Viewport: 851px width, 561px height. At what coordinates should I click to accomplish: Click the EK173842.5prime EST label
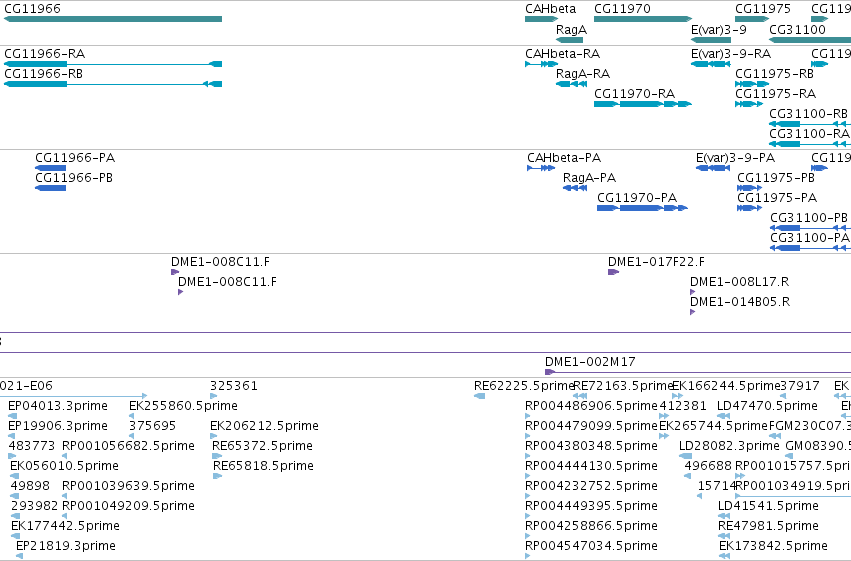coord(773,546)
